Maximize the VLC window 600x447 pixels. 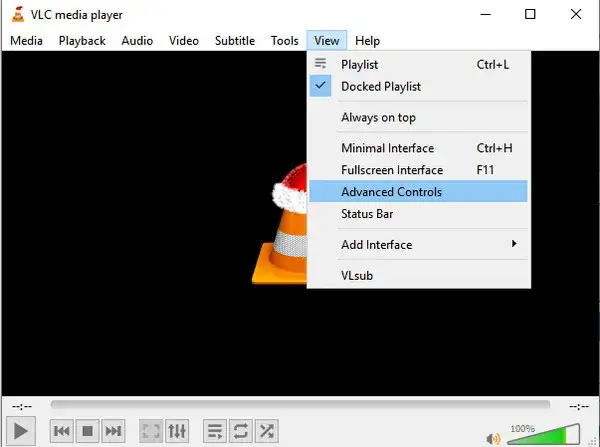[530, 15]
